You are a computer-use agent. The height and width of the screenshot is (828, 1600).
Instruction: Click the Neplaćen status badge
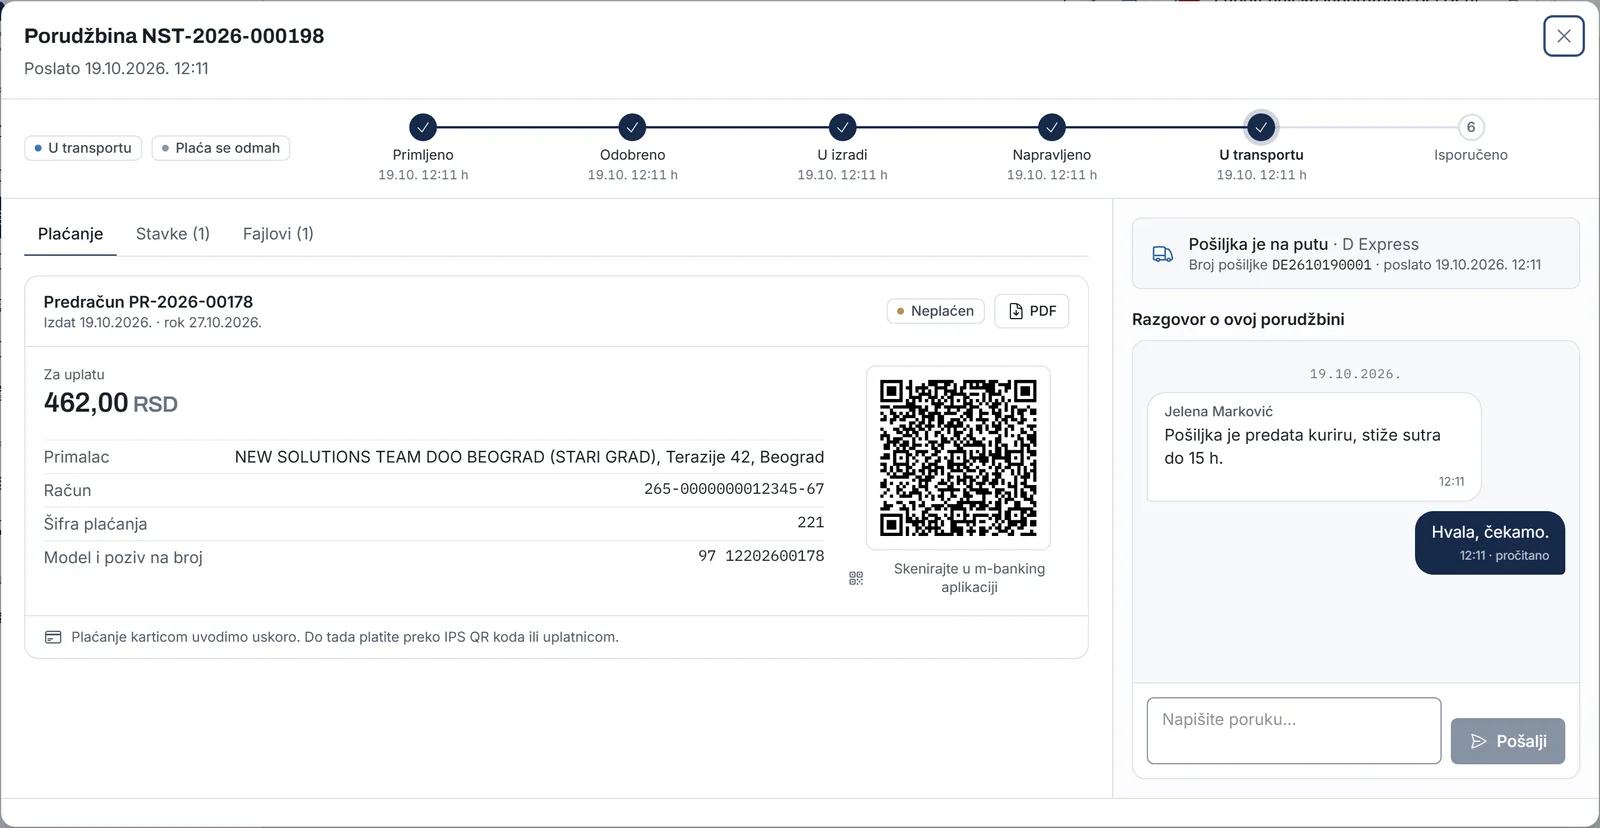click(935, 311)
